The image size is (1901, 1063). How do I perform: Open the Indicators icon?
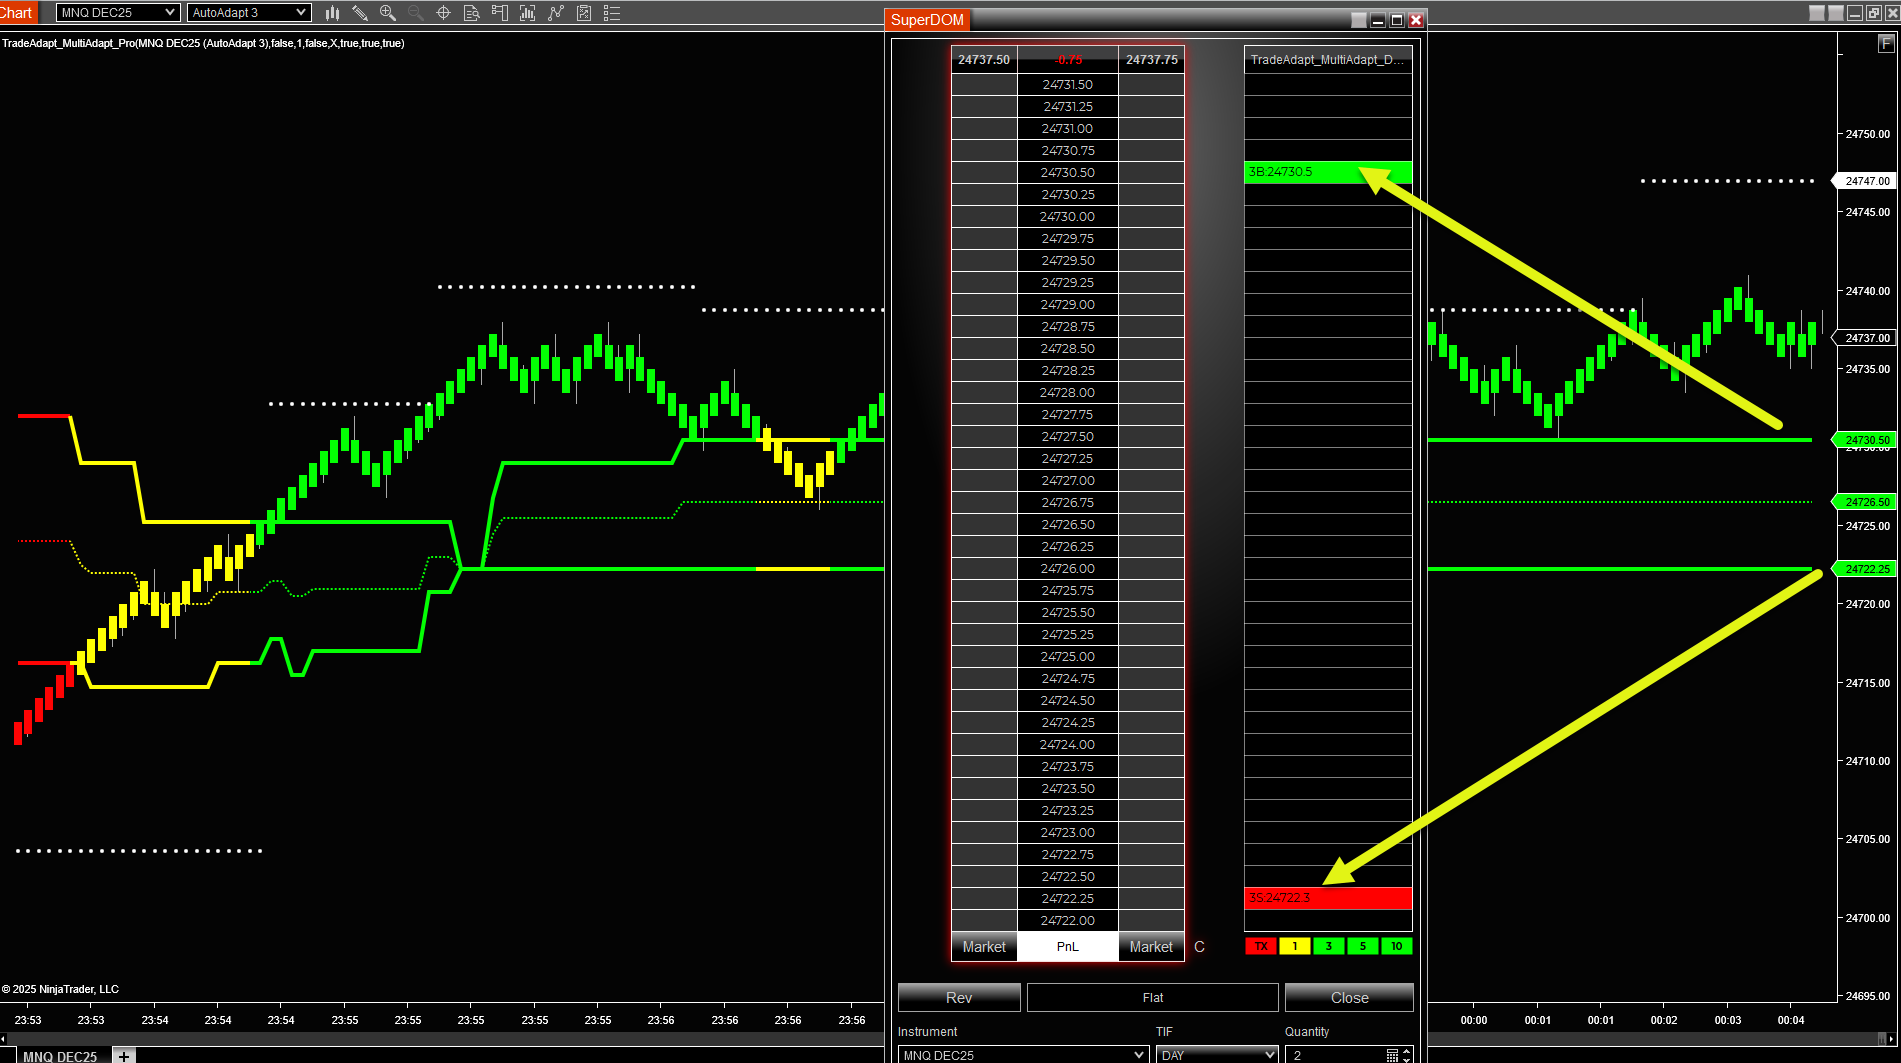[x=527, y=13]
